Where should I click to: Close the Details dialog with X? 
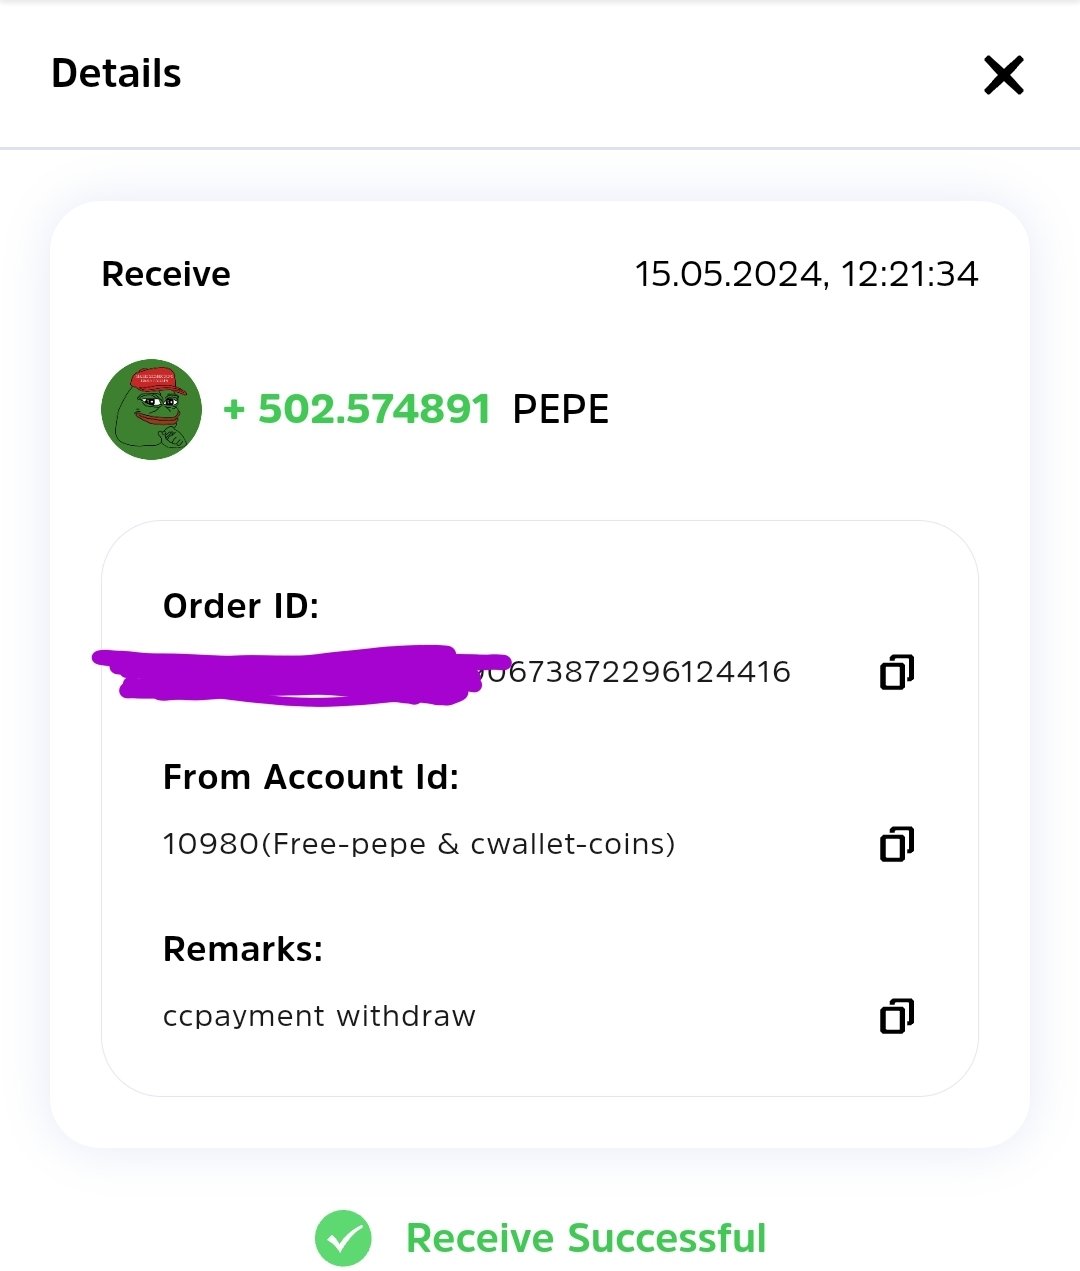(1003, 75)
